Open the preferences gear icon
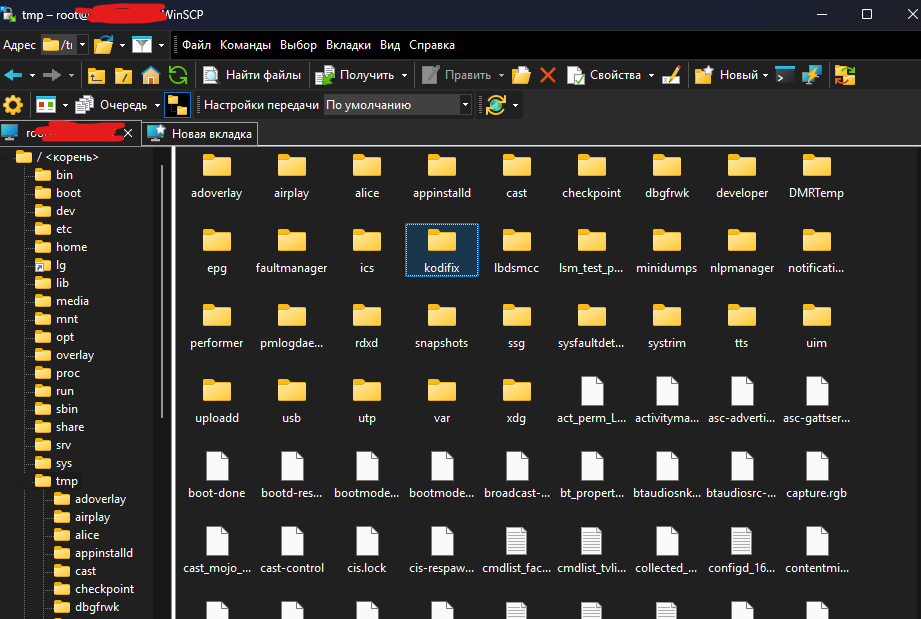This screenshot has height=619, width=921. click(x=13, y=105)
